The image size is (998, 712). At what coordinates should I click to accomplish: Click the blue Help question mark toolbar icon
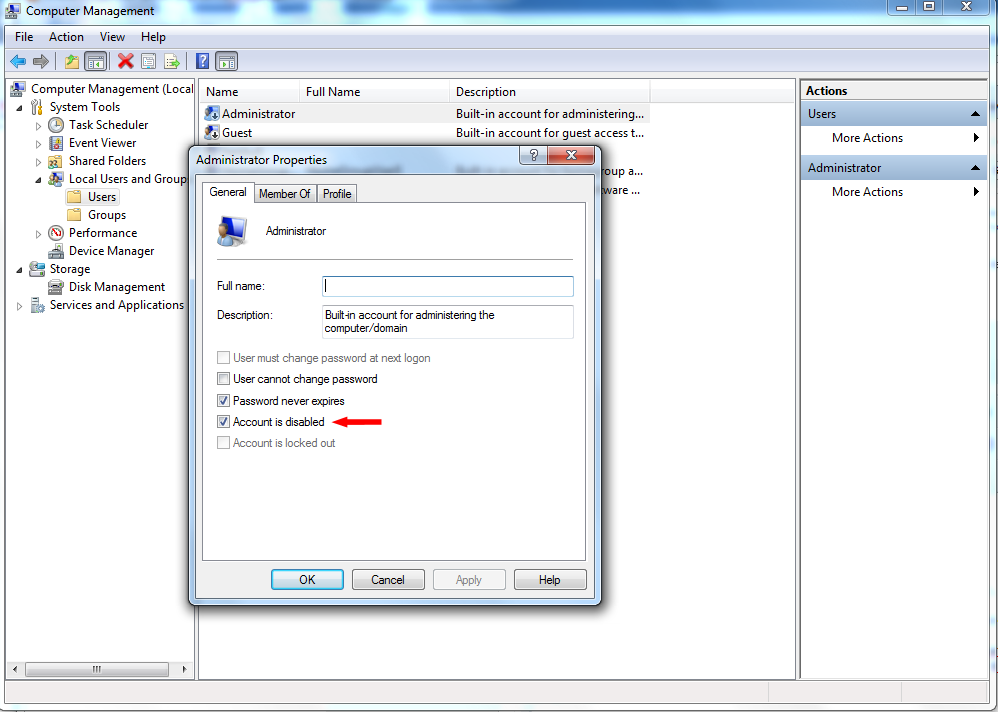pyautogui.click(x=202, y=62)
